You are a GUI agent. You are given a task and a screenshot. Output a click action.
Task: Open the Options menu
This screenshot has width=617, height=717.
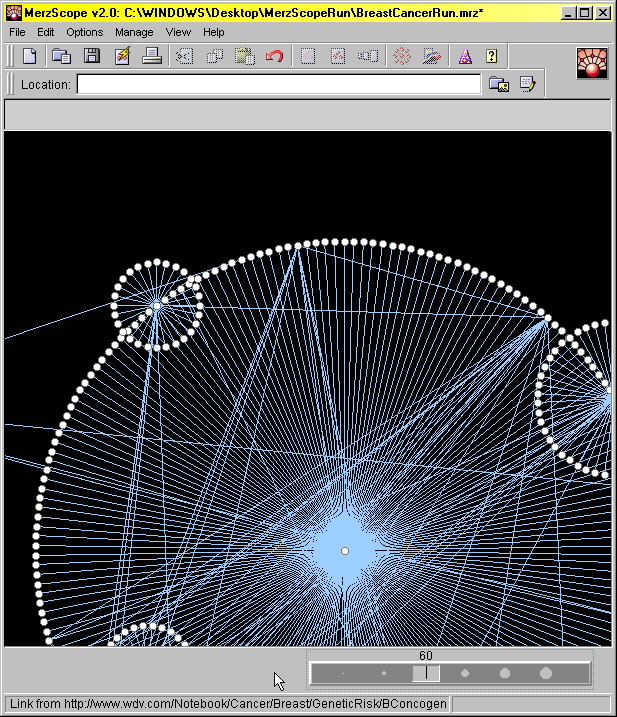click(x=85, y=32)
